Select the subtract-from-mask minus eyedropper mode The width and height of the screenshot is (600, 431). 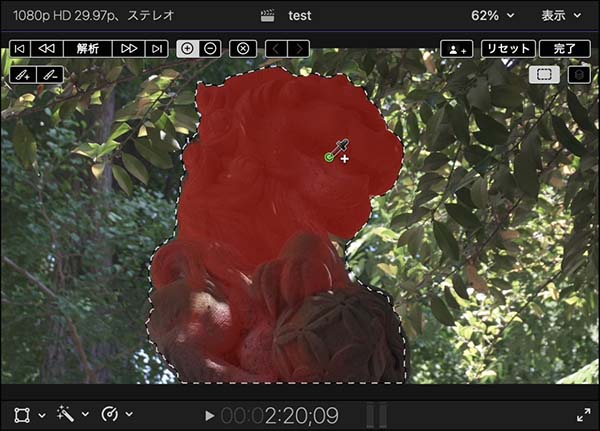point(210,49)
